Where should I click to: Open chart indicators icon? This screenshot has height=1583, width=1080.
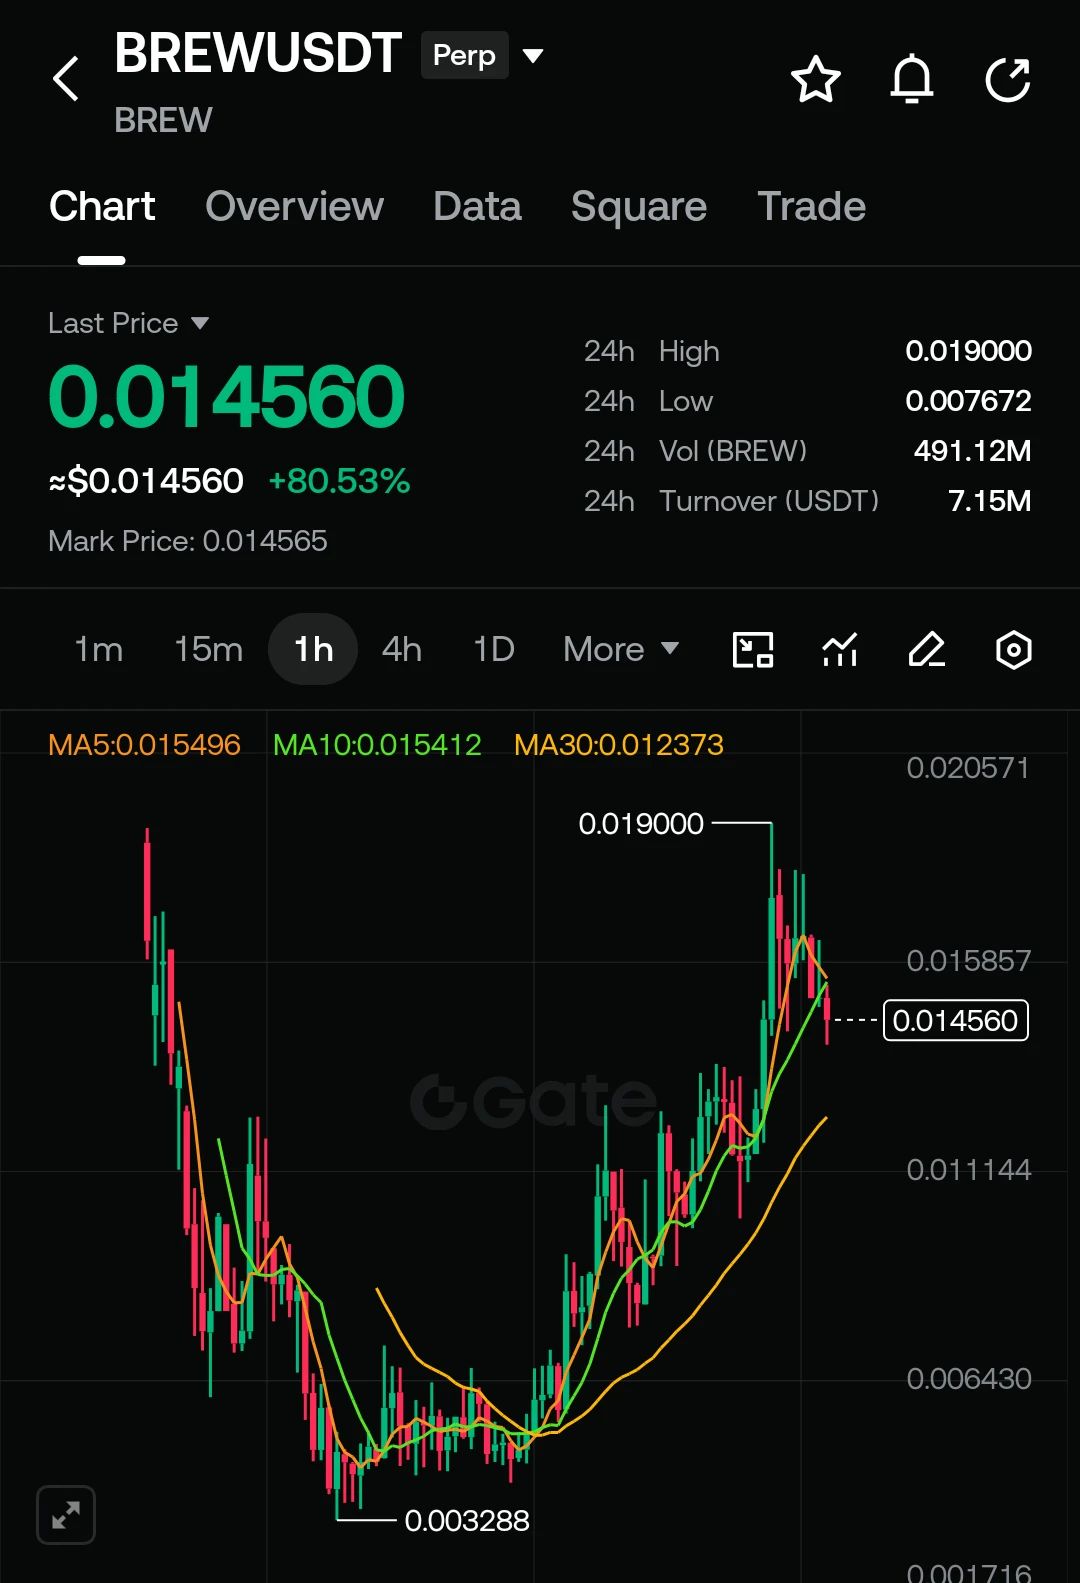[x=840, y=650]
